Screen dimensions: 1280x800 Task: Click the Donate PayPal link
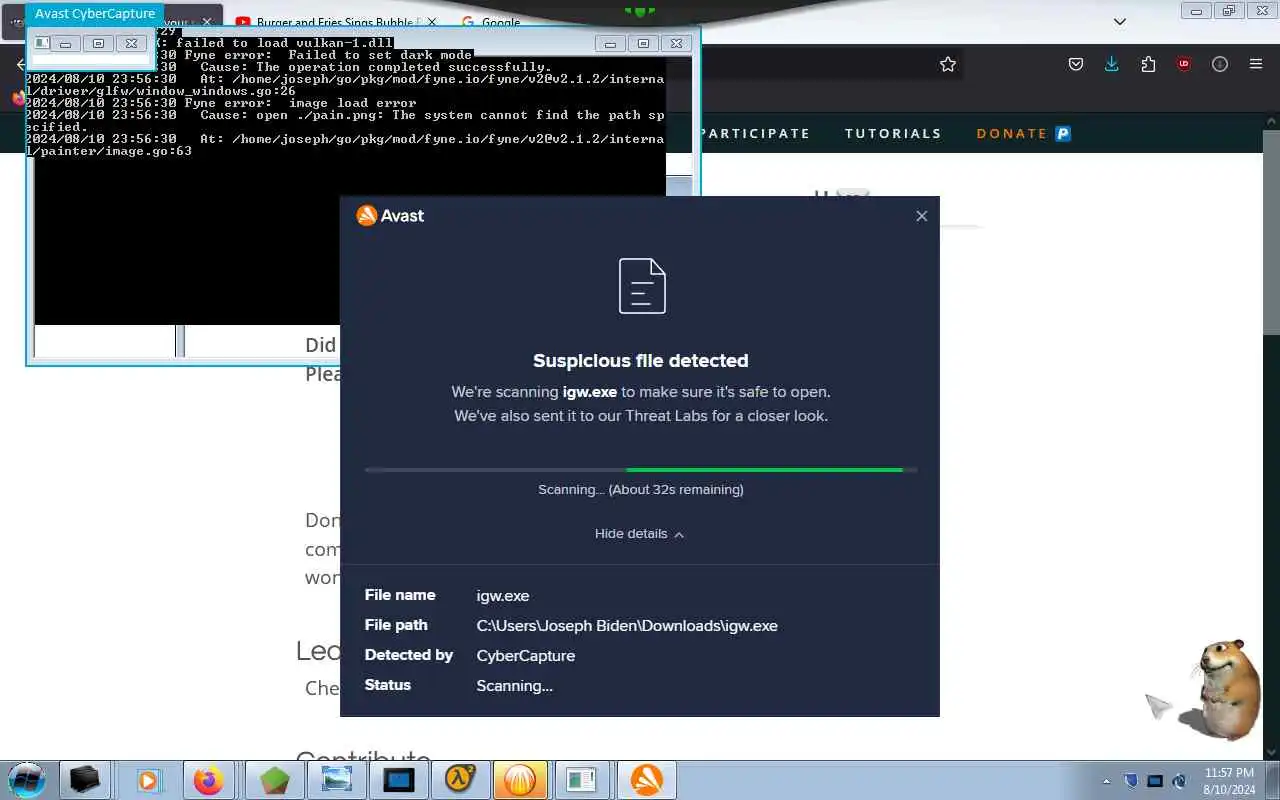pyautogui.click(x=1023, y=133)
